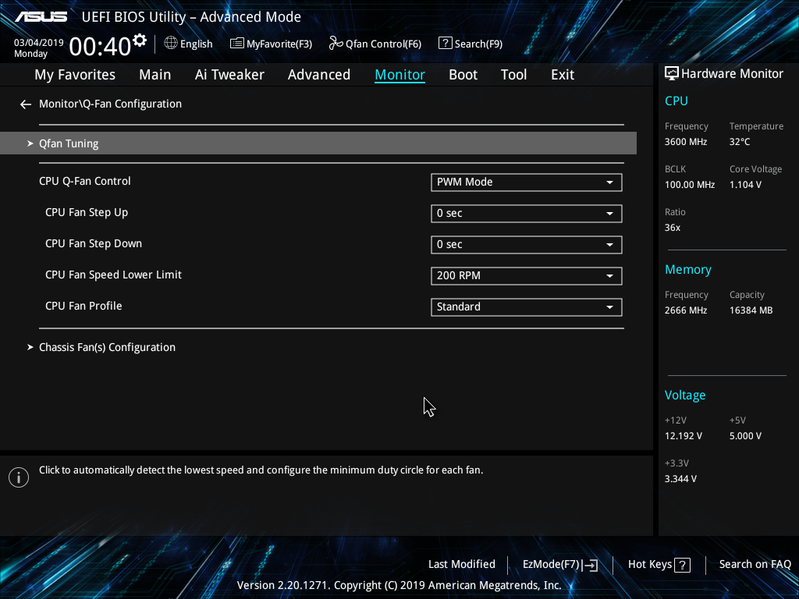Click the Search on FAQ link
The width and height of the screenshot is (799, 599).
tap(755, 564)
